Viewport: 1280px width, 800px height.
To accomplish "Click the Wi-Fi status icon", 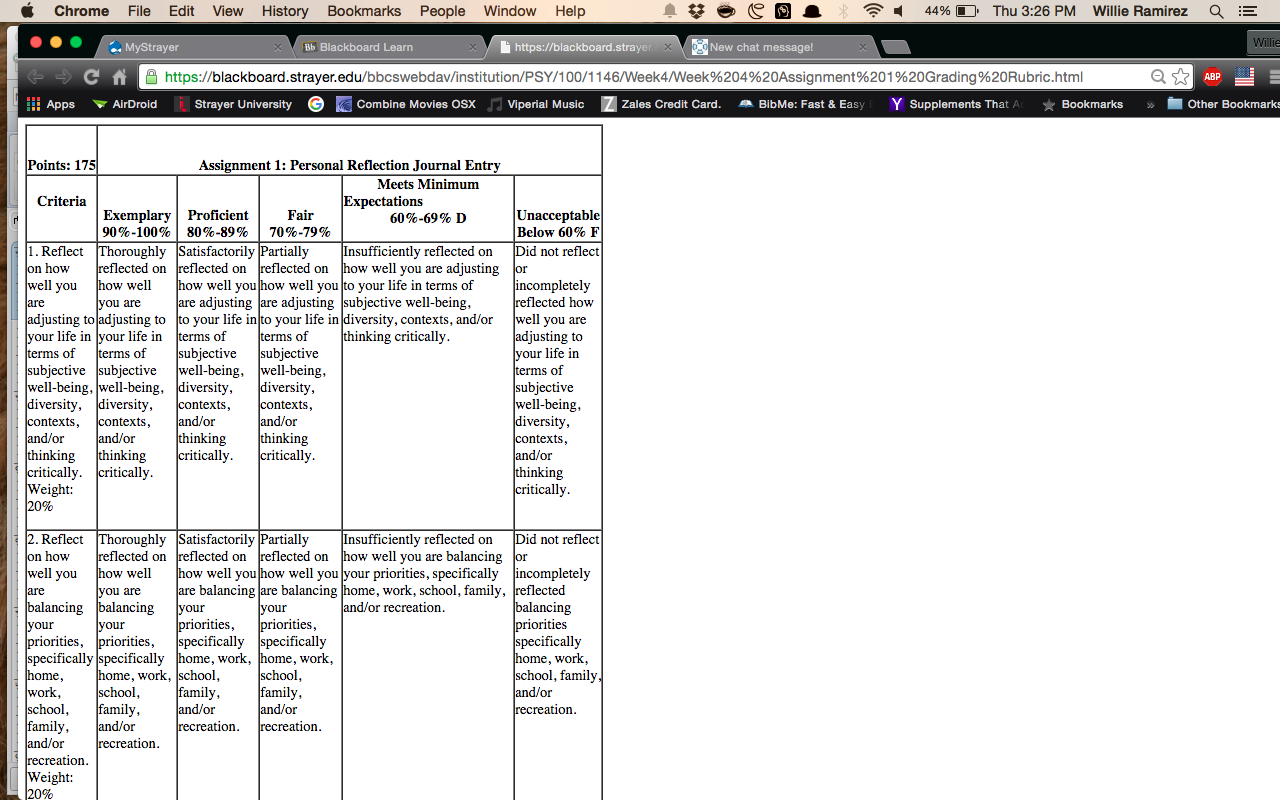I will [x=873, y=11].
